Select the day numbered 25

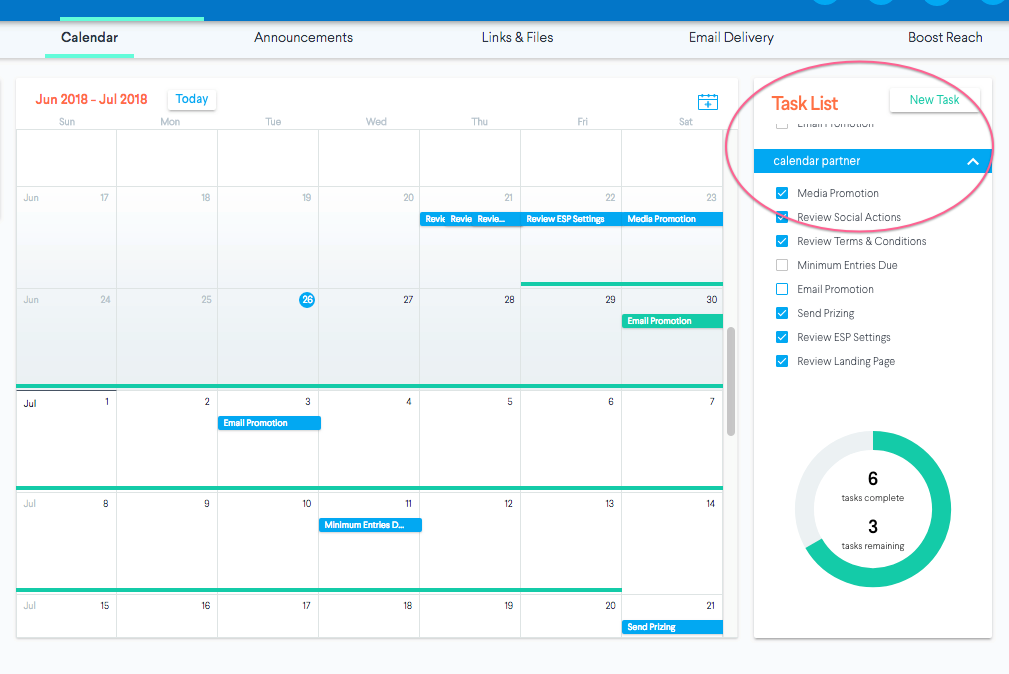pos(206,299)
